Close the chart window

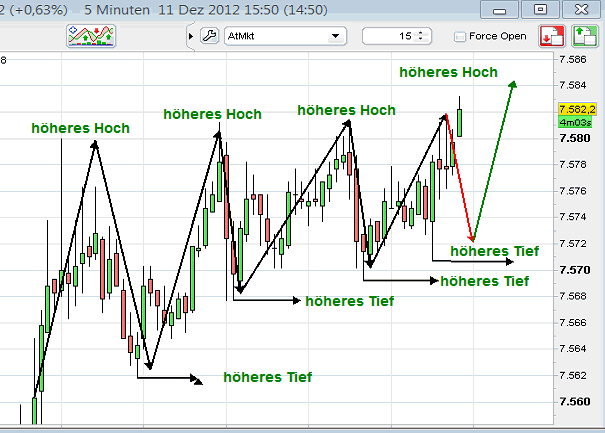581,9
